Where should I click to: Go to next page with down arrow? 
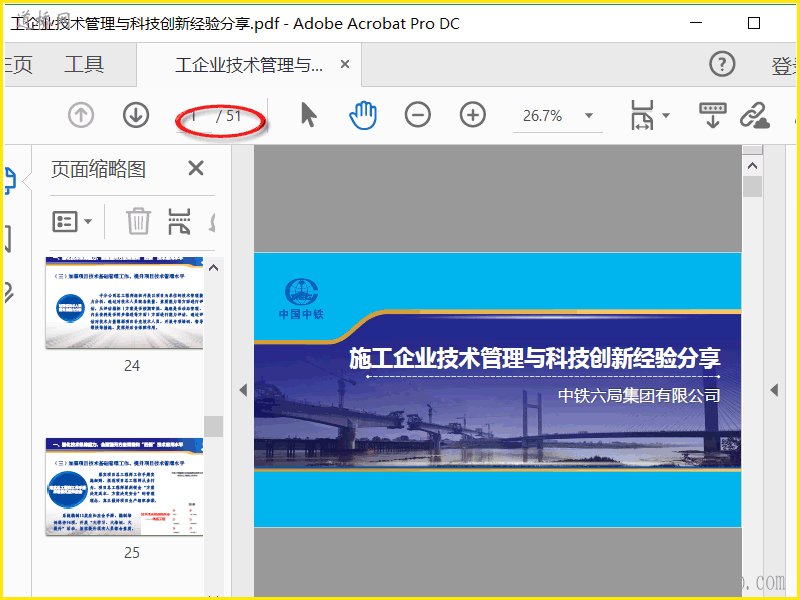pos(136,115)
